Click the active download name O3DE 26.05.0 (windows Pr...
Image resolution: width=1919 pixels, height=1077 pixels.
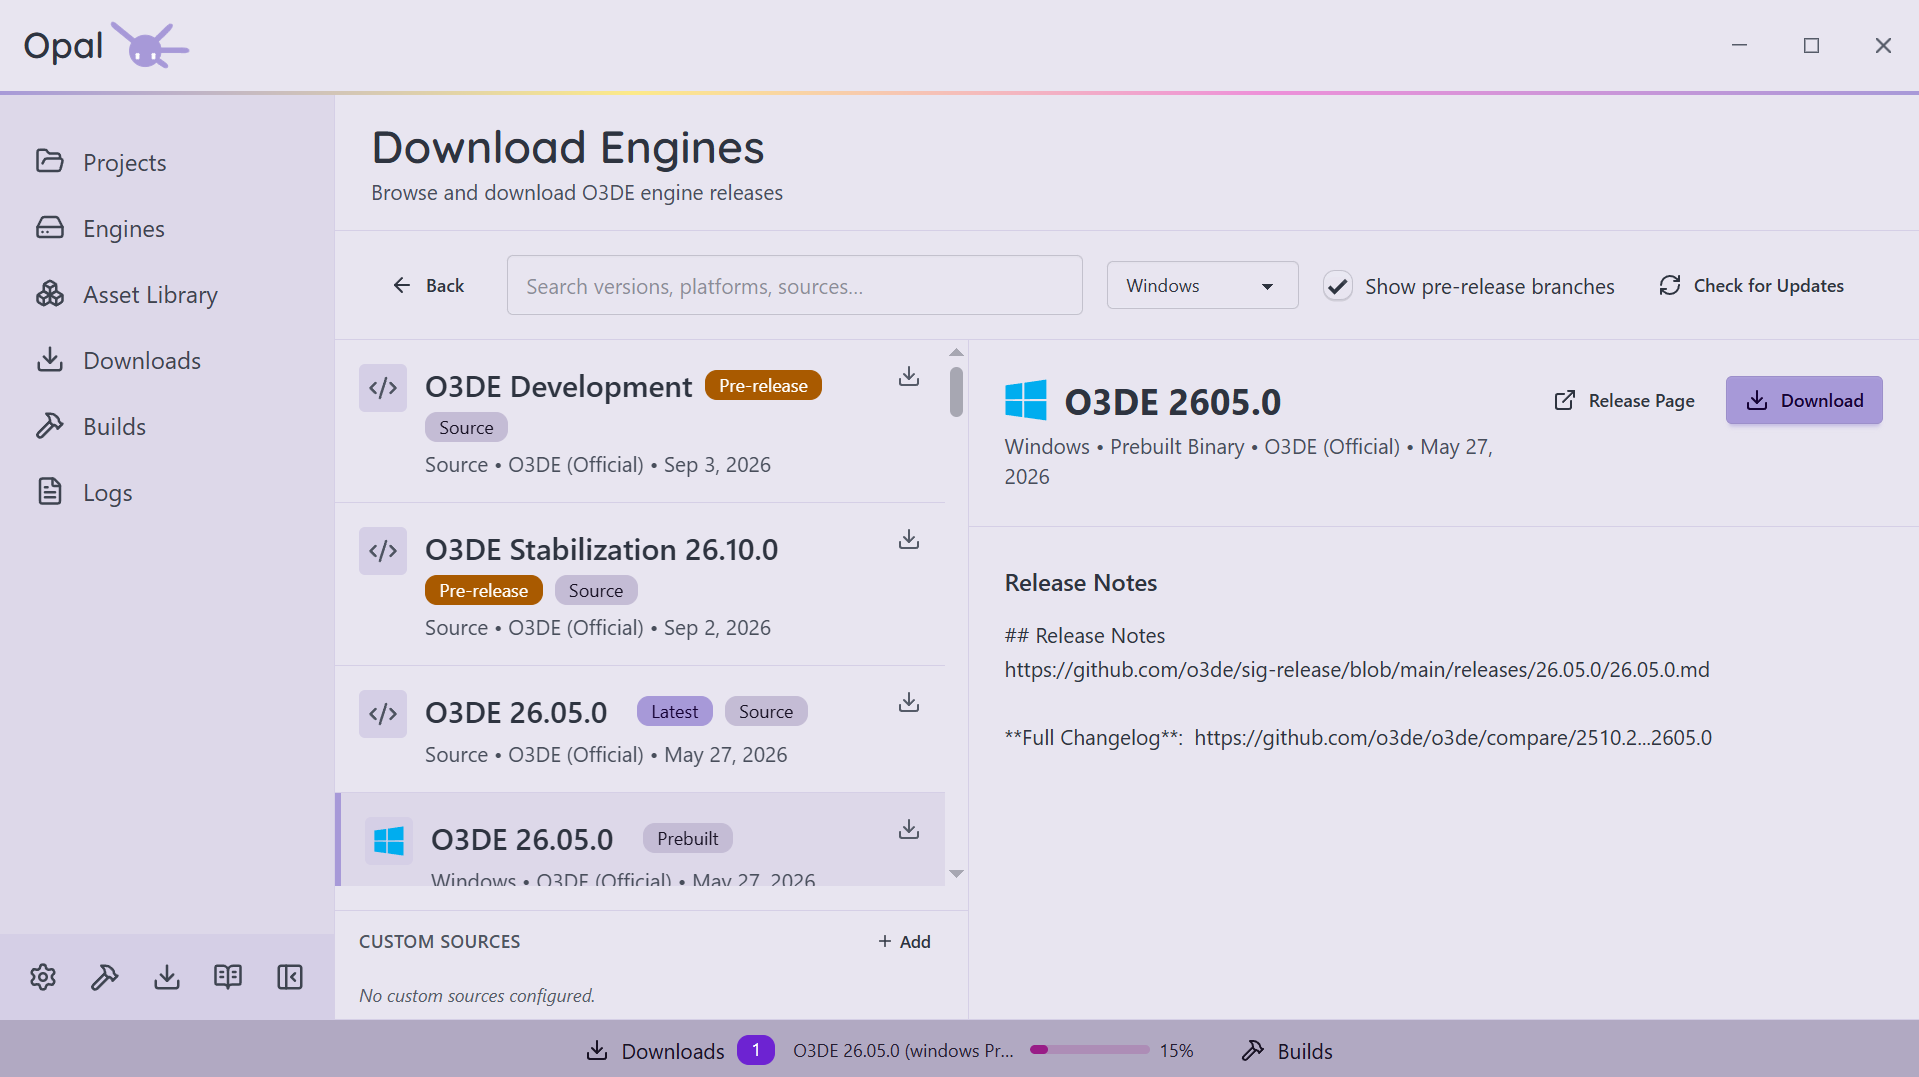click(x=903, y=1050)
